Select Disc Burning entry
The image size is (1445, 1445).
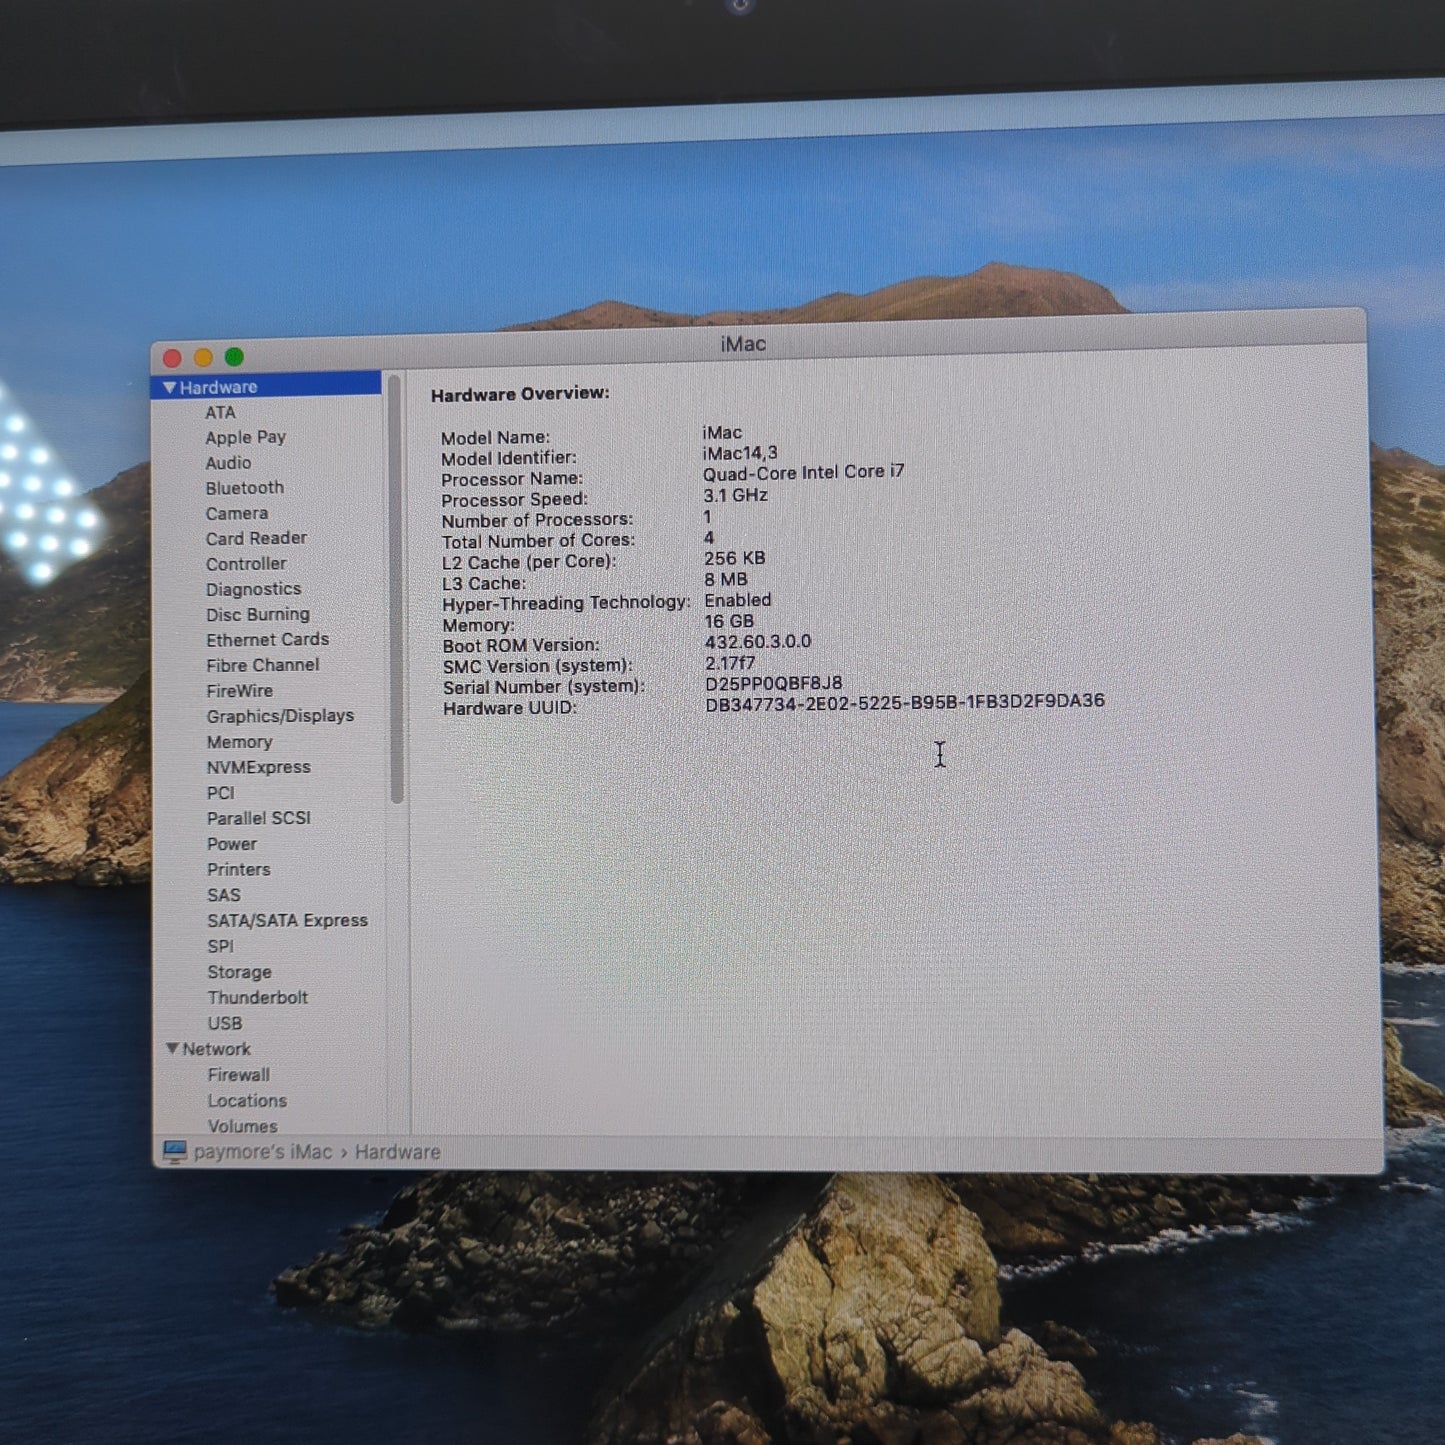pyautogui.click(x=257, y=614)
